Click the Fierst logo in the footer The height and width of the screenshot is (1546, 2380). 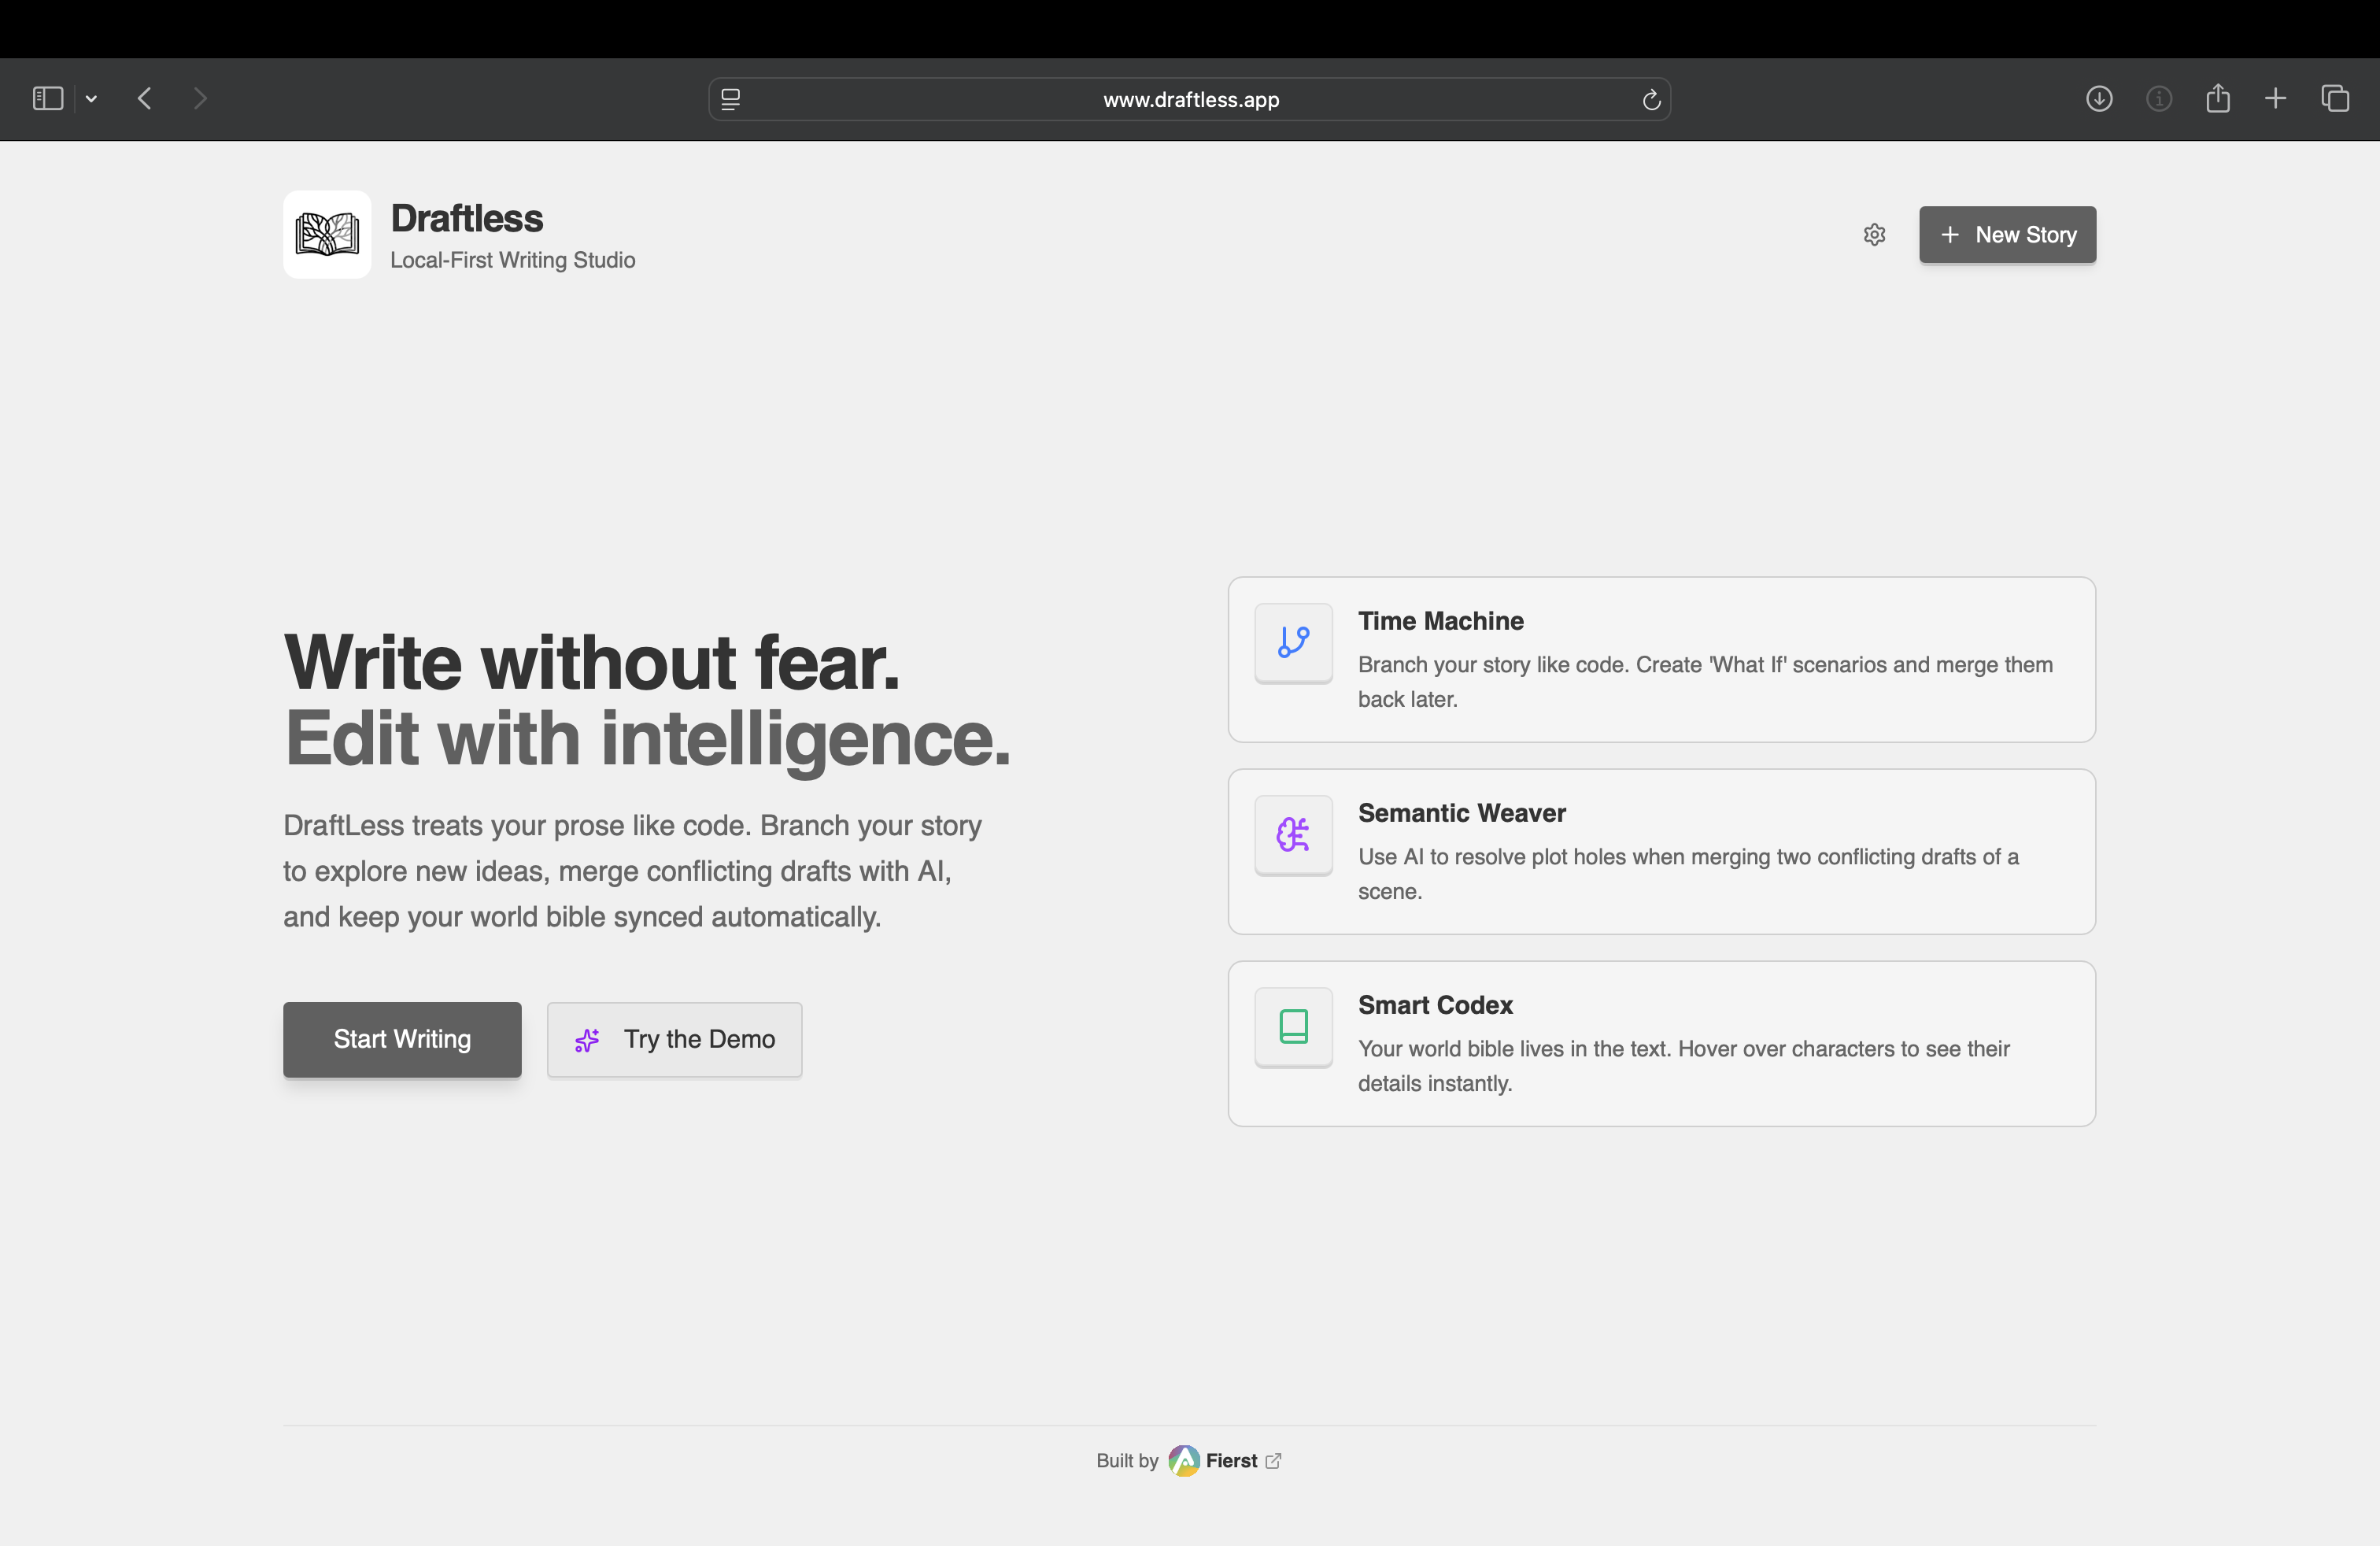tap(1184, 1460)
